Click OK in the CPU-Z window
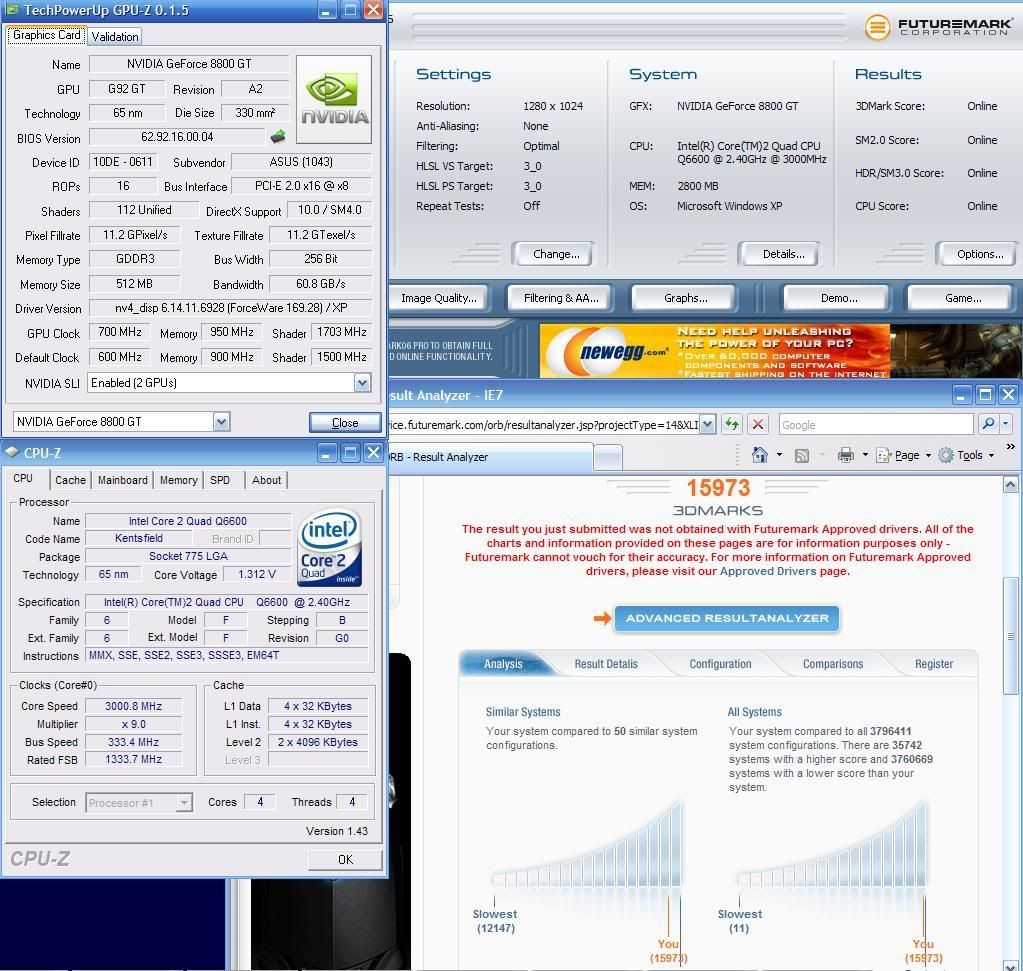 (x=345, y=860)
